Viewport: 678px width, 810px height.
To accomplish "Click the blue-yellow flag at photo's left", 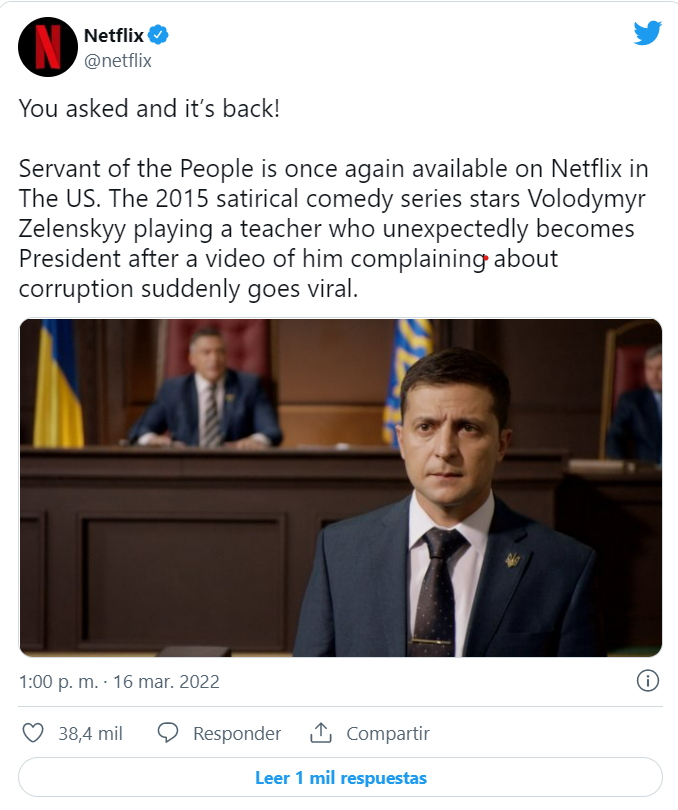I will [x=58, y=385].
